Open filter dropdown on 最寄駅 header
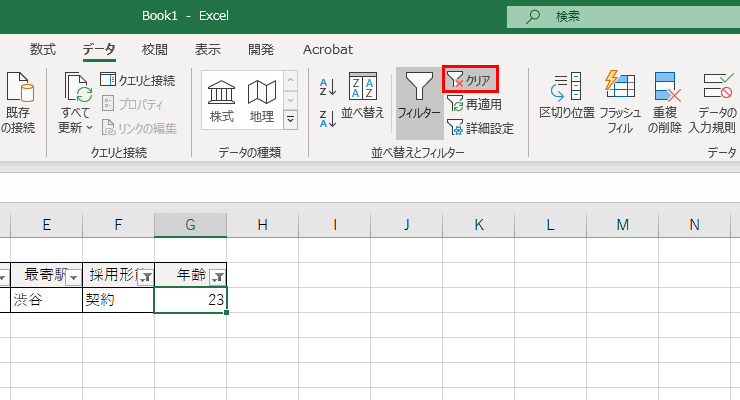The image size is (740, 400). [x=73, y=277]
